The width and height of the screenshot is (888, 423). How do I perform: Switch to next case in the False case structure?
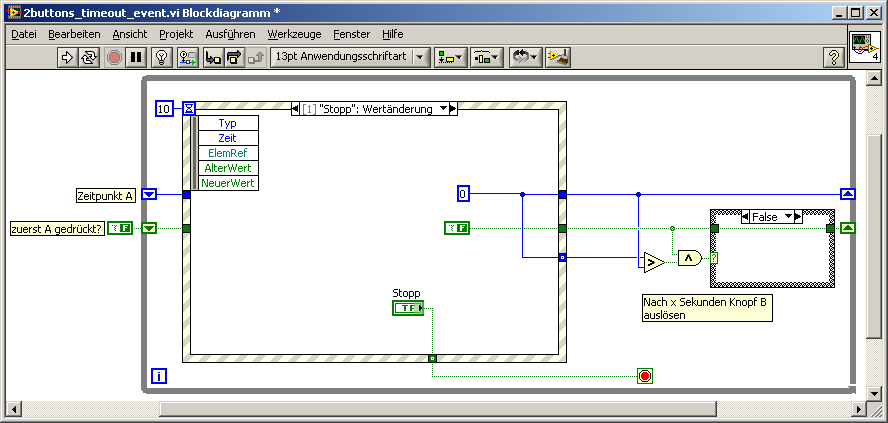pos(798,216)
